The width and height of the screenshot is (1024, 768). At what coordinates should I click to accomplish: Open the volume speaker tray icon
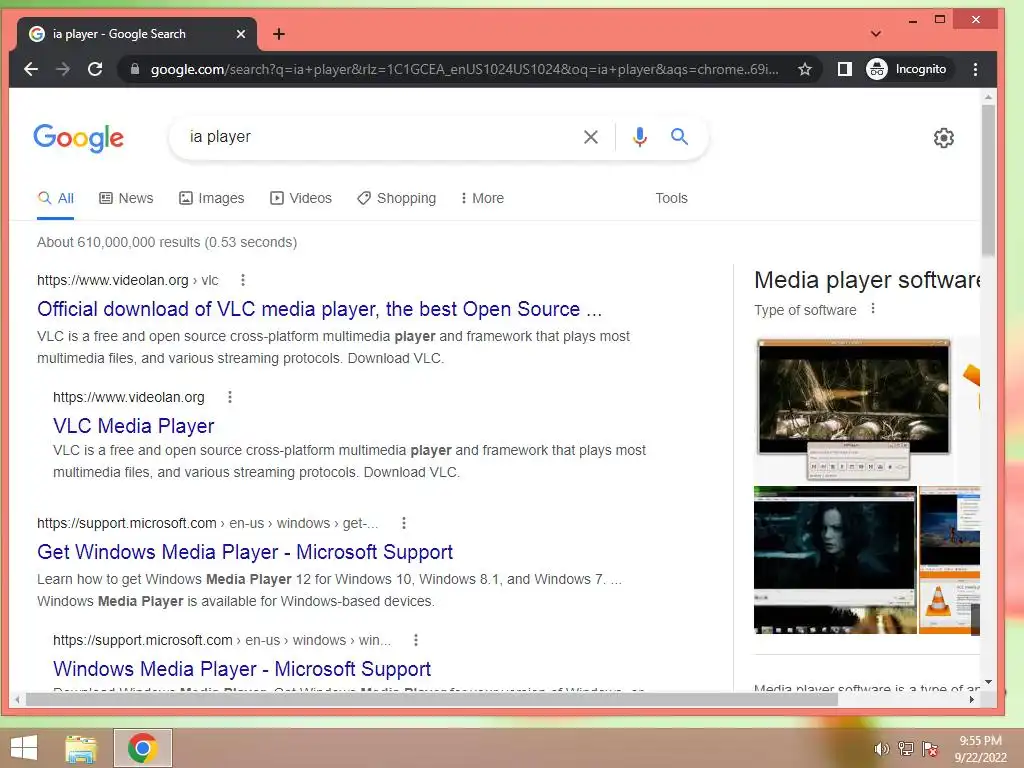881,749
